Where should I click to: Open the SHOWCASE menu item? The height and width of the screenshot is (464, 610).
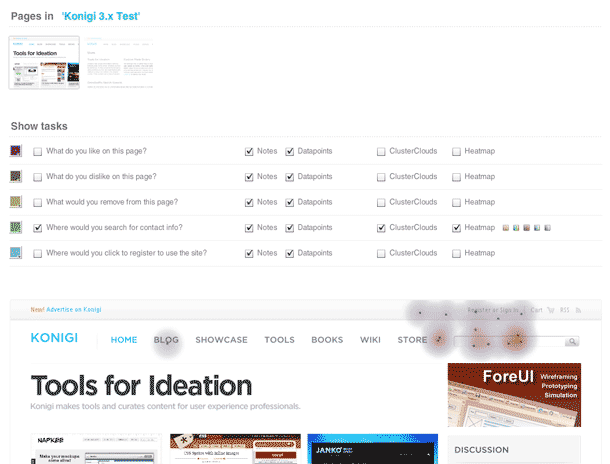tap(221, 340)
